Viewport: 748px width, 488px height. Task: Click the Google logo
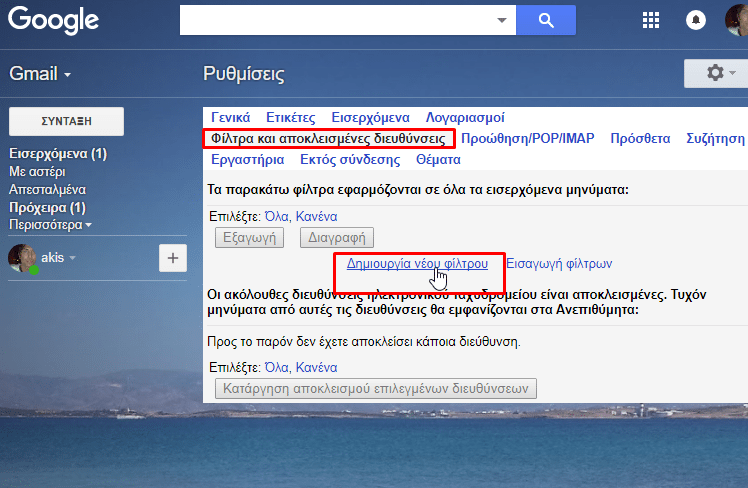[x=53, y=20]
